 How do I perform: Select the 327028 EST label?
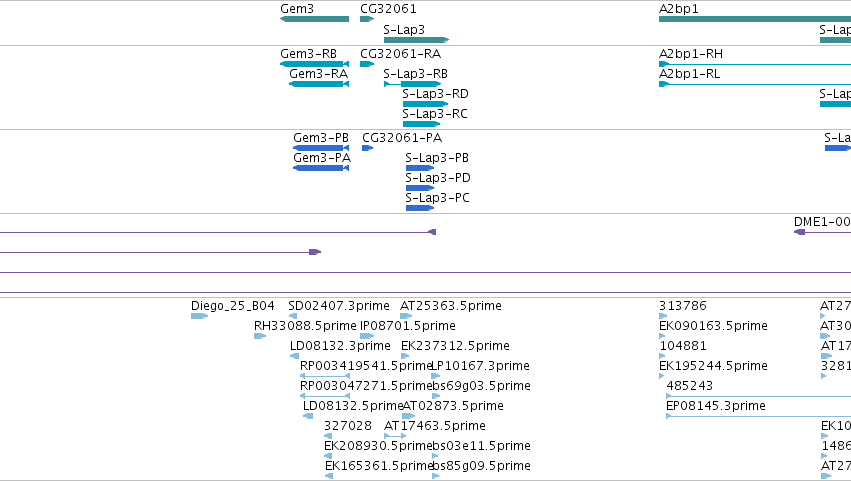point(348,426)
